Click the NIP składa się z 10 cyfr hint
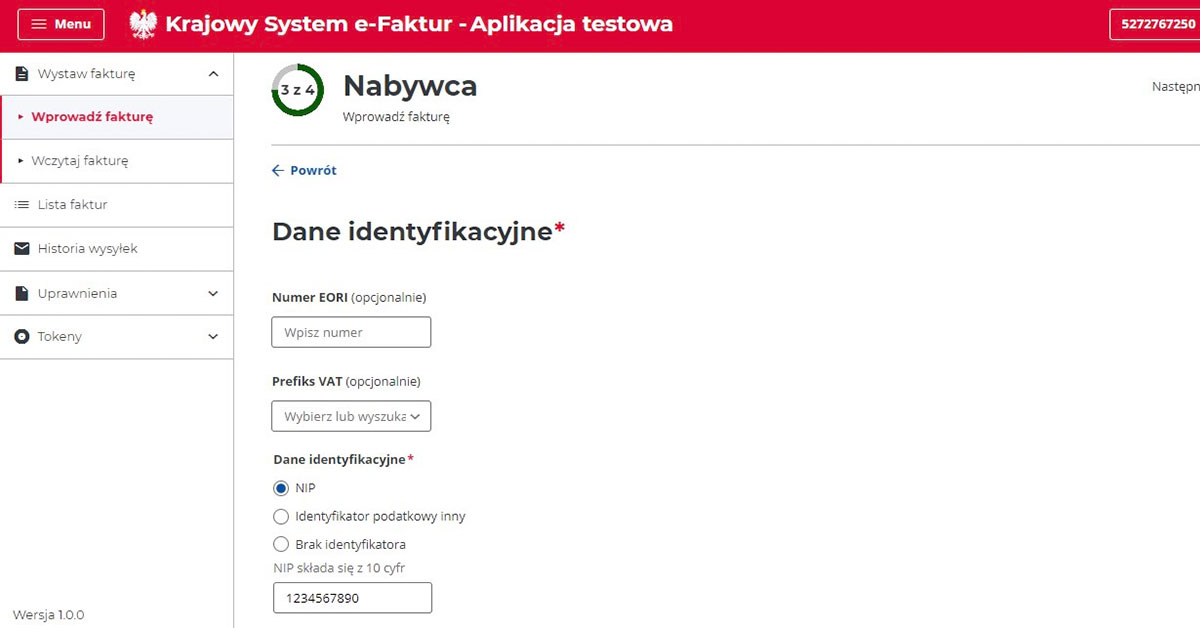 339,568
